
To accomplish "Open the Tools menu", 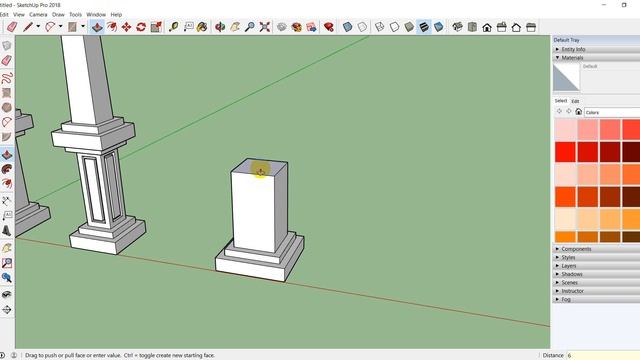I will point(76,14).
